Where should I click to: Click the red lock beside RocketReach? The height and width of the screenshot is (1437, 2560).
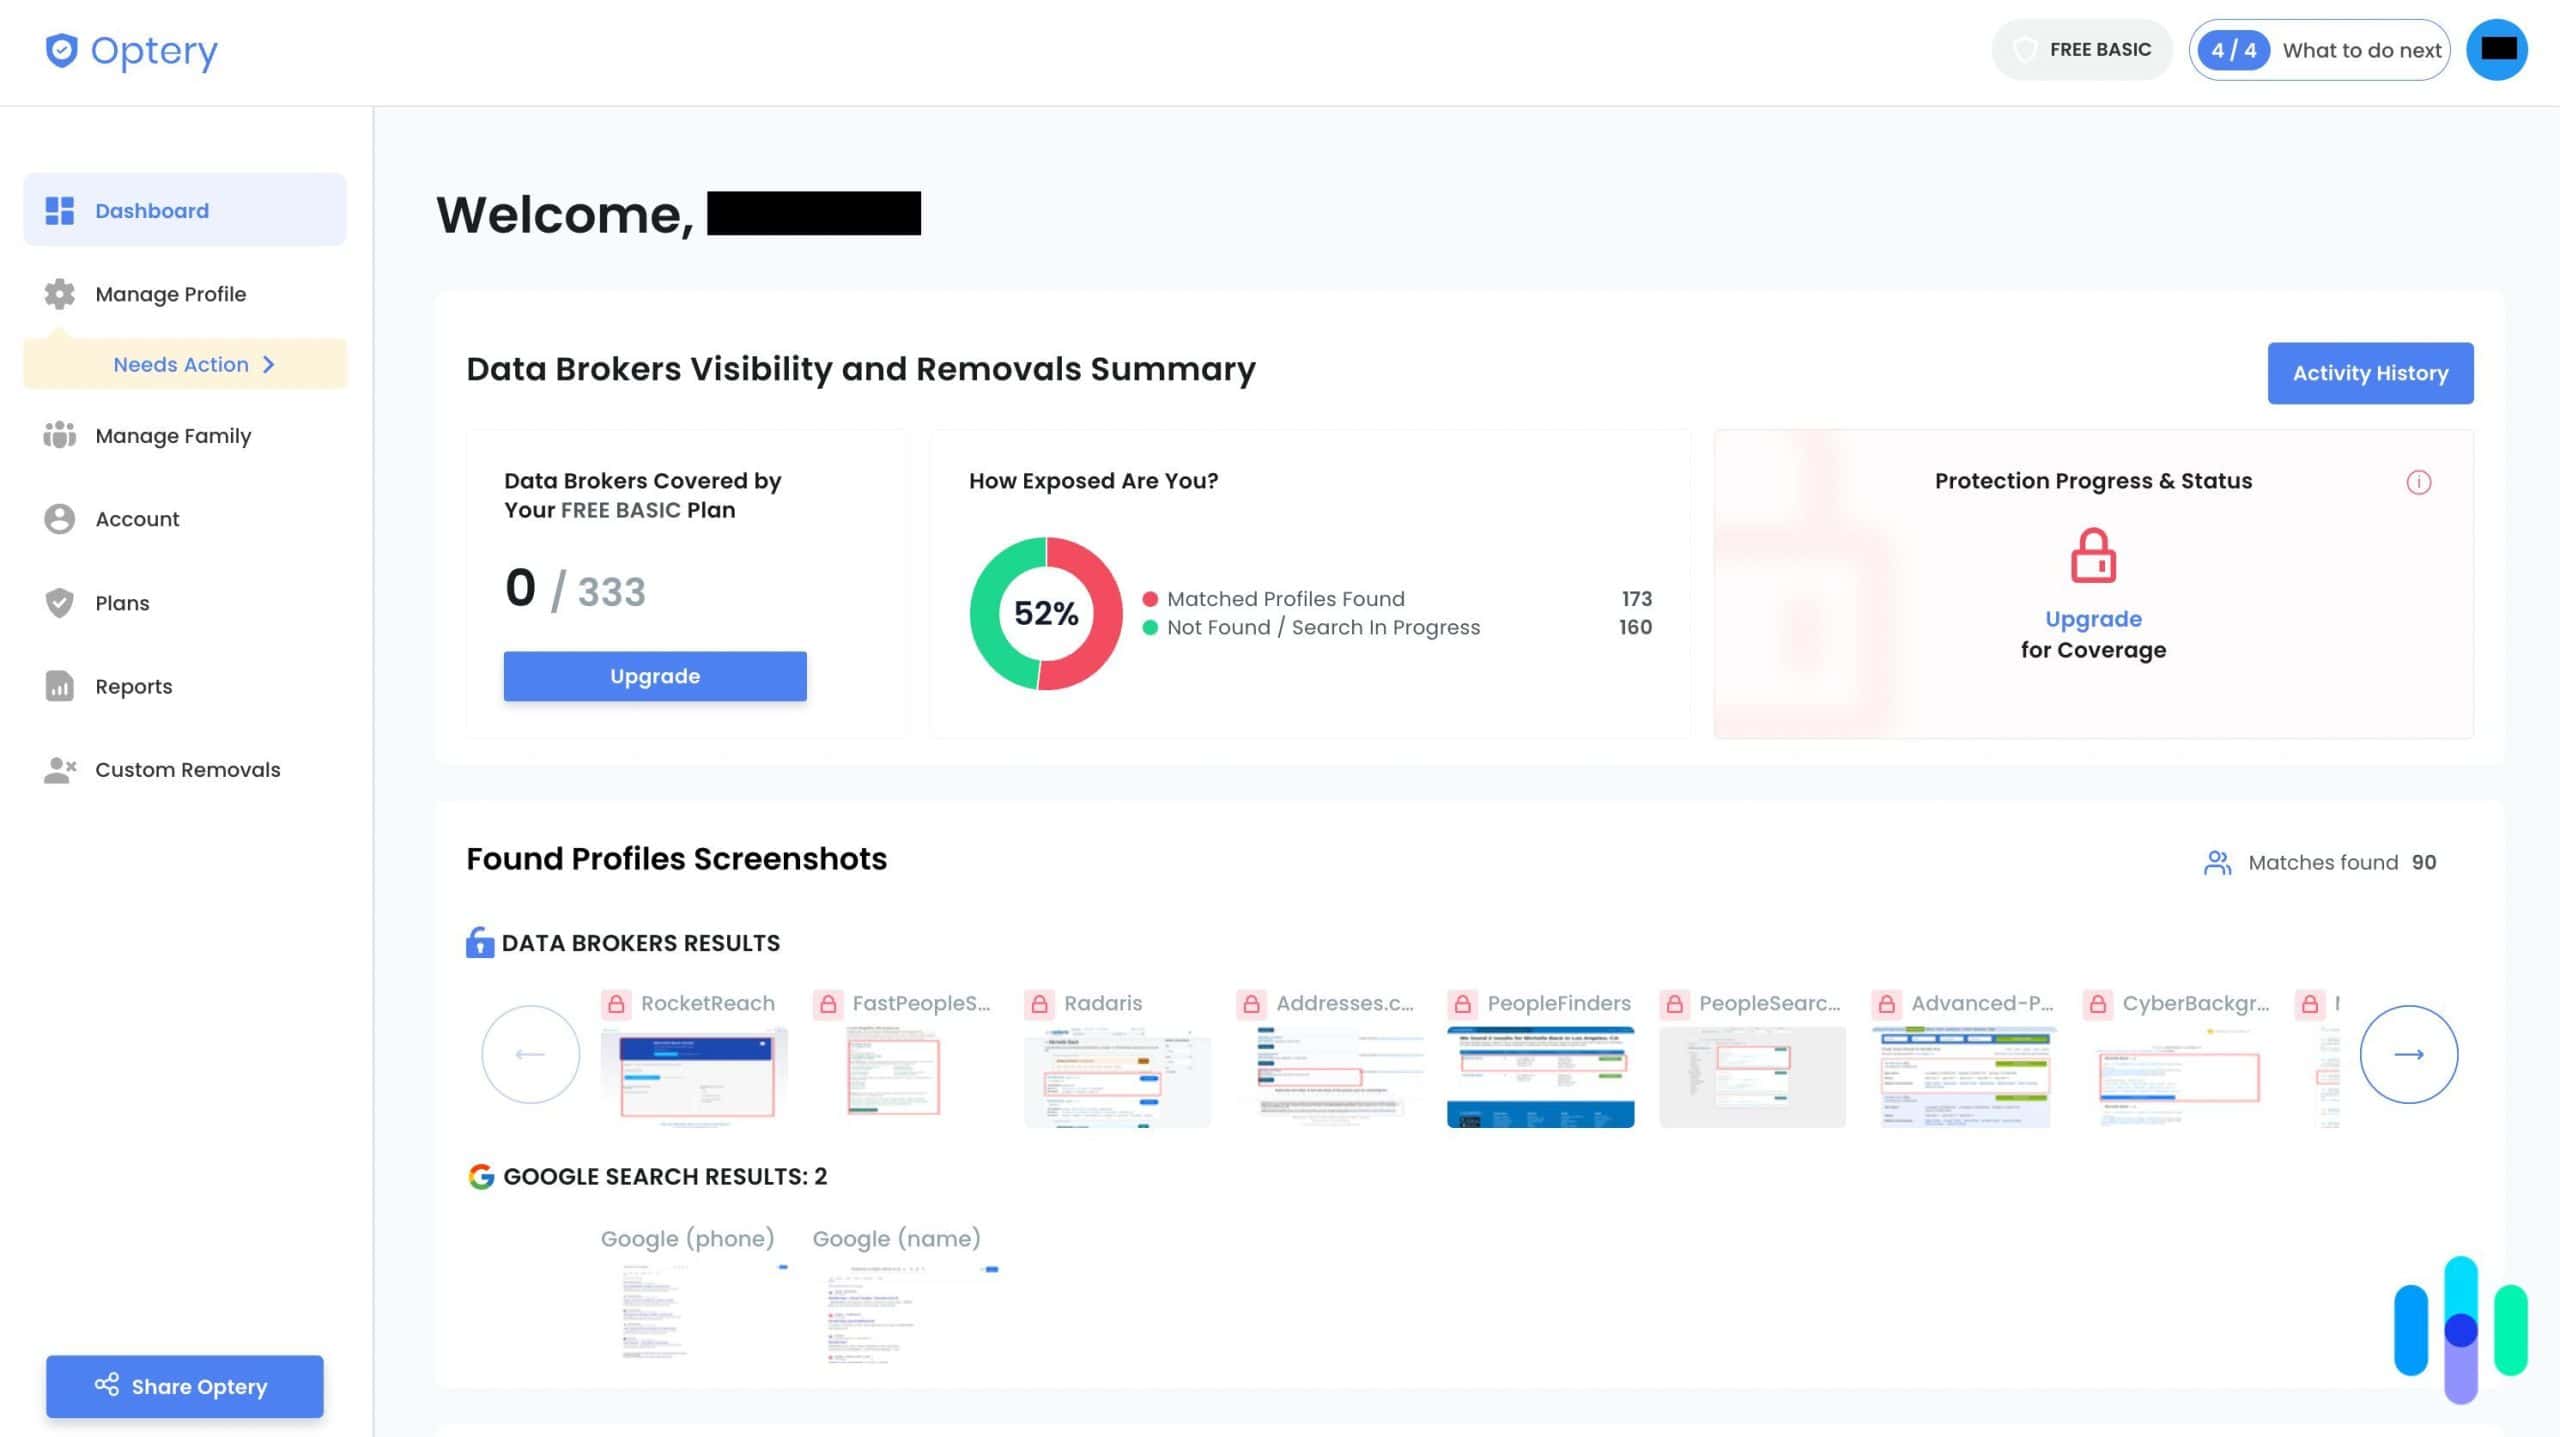616,1003
